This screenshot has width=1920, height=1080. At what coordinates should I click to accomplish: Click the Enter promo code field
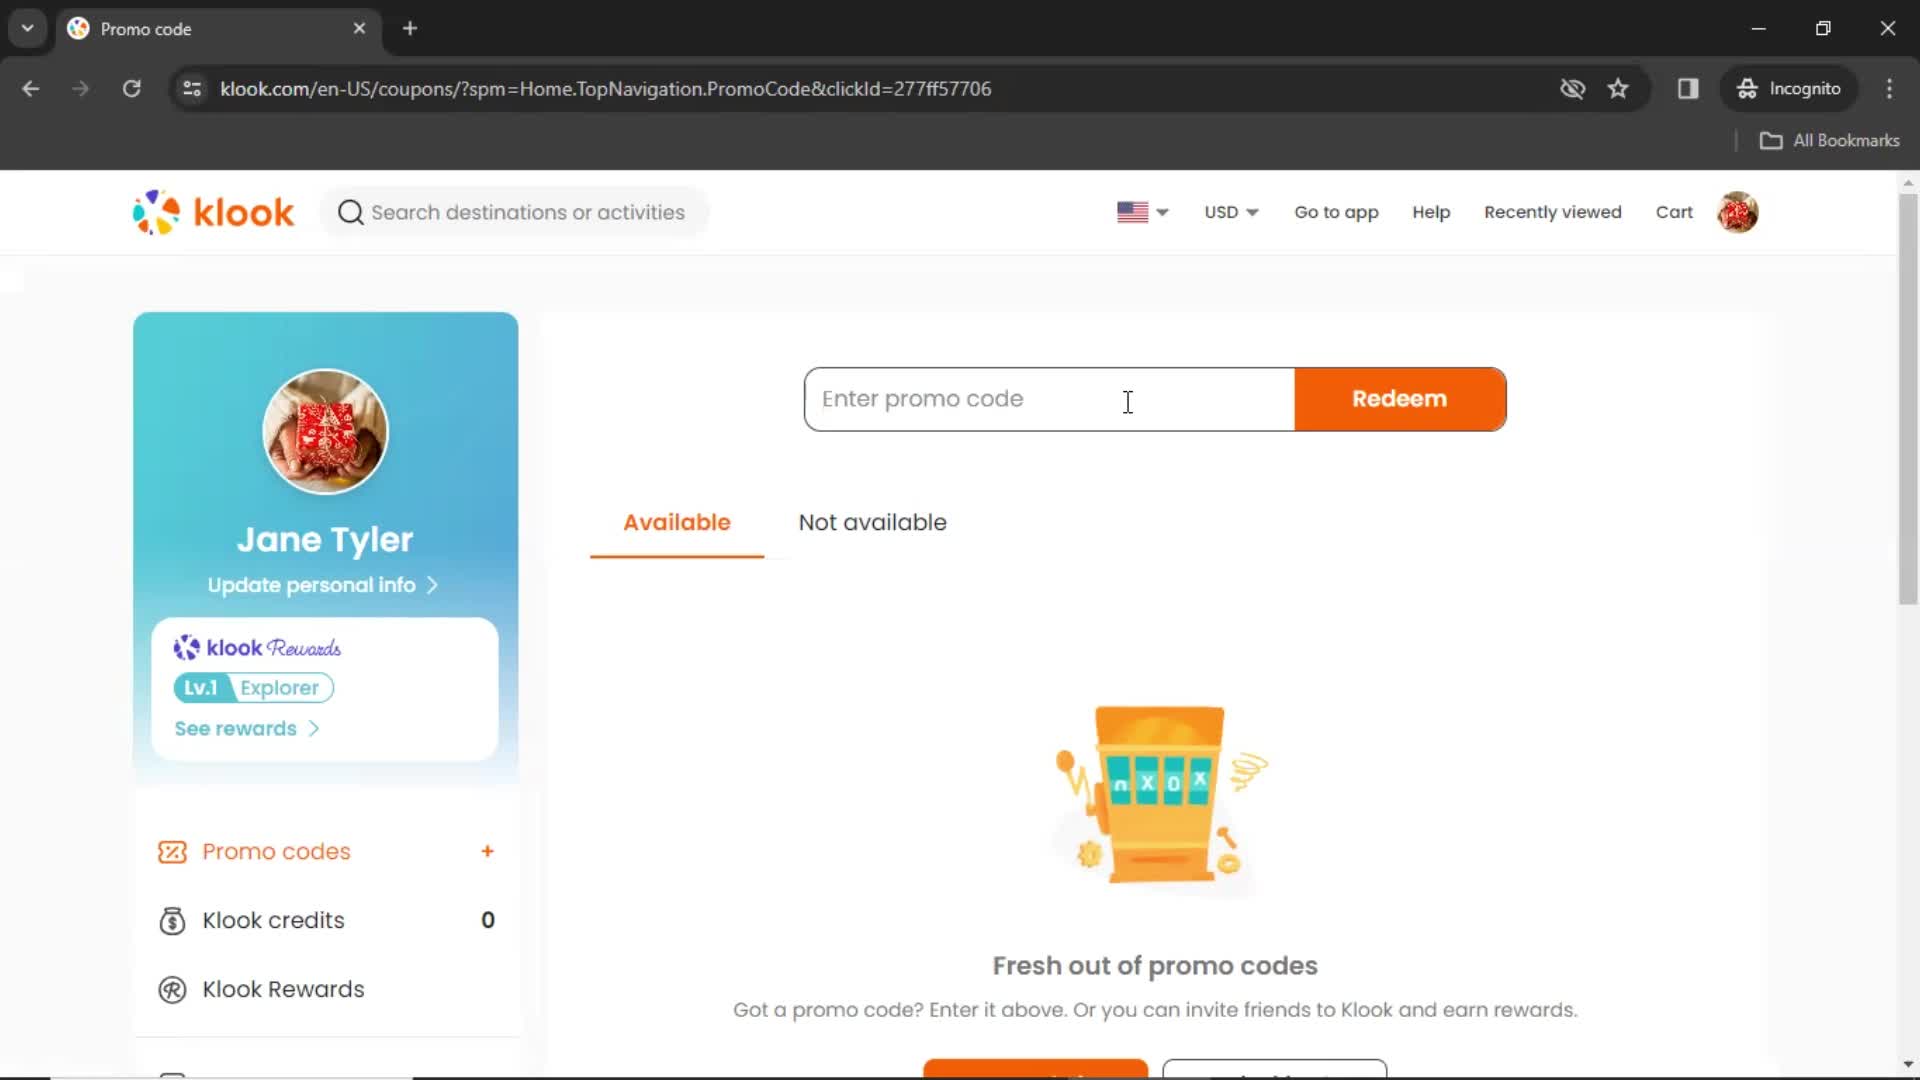tap(1049, 399)
